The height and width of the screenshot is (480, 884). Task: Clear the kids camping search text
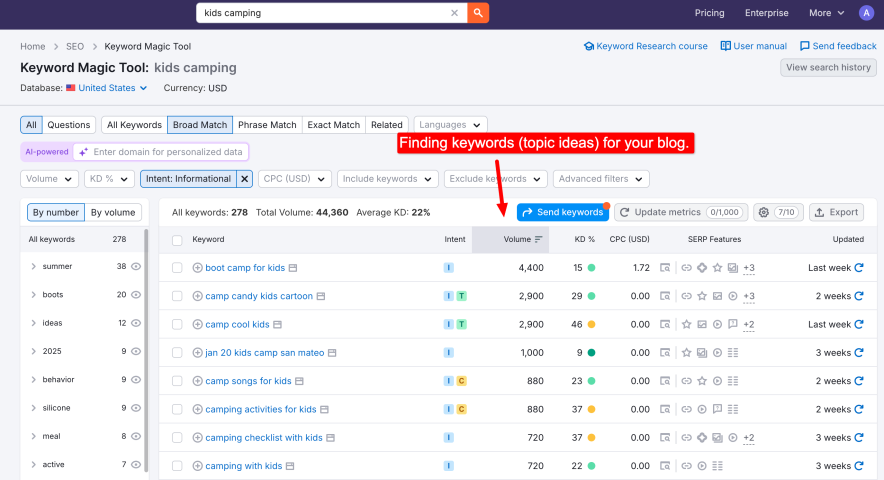(454, 13)
